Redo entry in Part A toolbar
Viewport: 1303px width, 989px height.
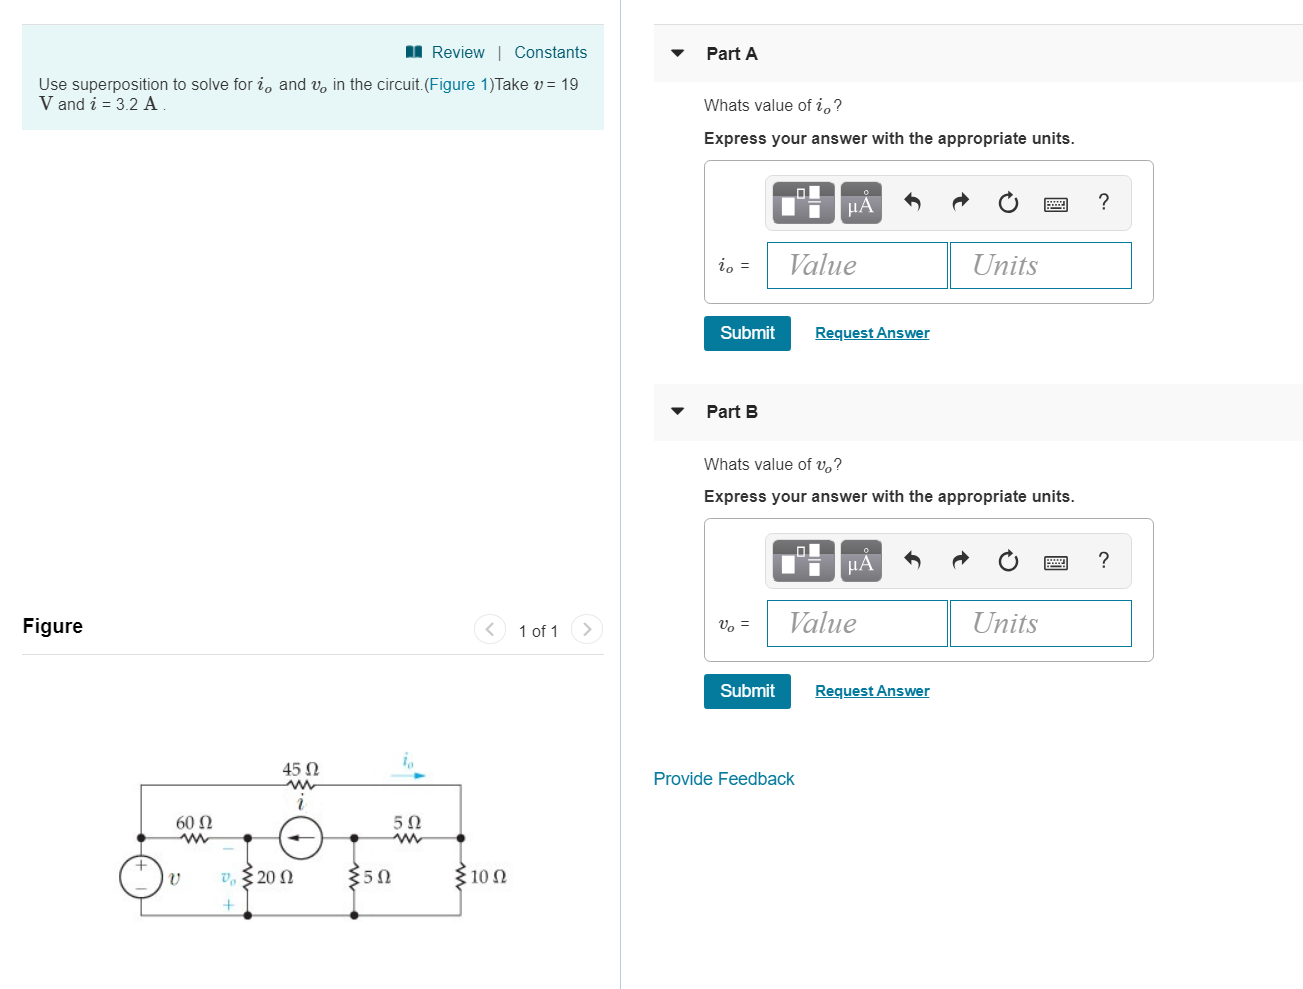(x=960, y=202)
